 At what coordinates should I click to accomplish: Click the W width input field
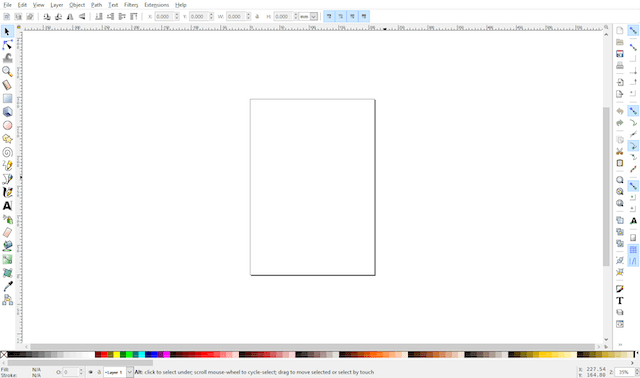pos(236,17)
